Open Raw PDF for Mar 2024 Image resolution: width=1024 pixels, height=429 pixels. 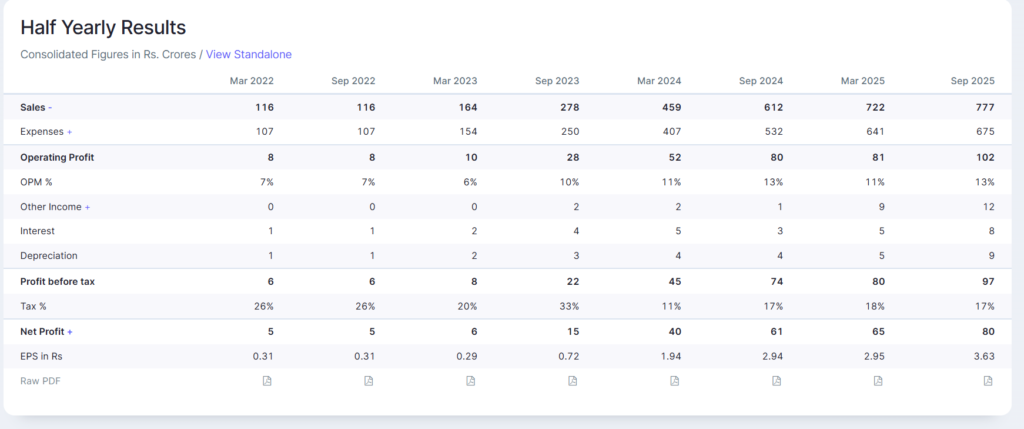674,381
